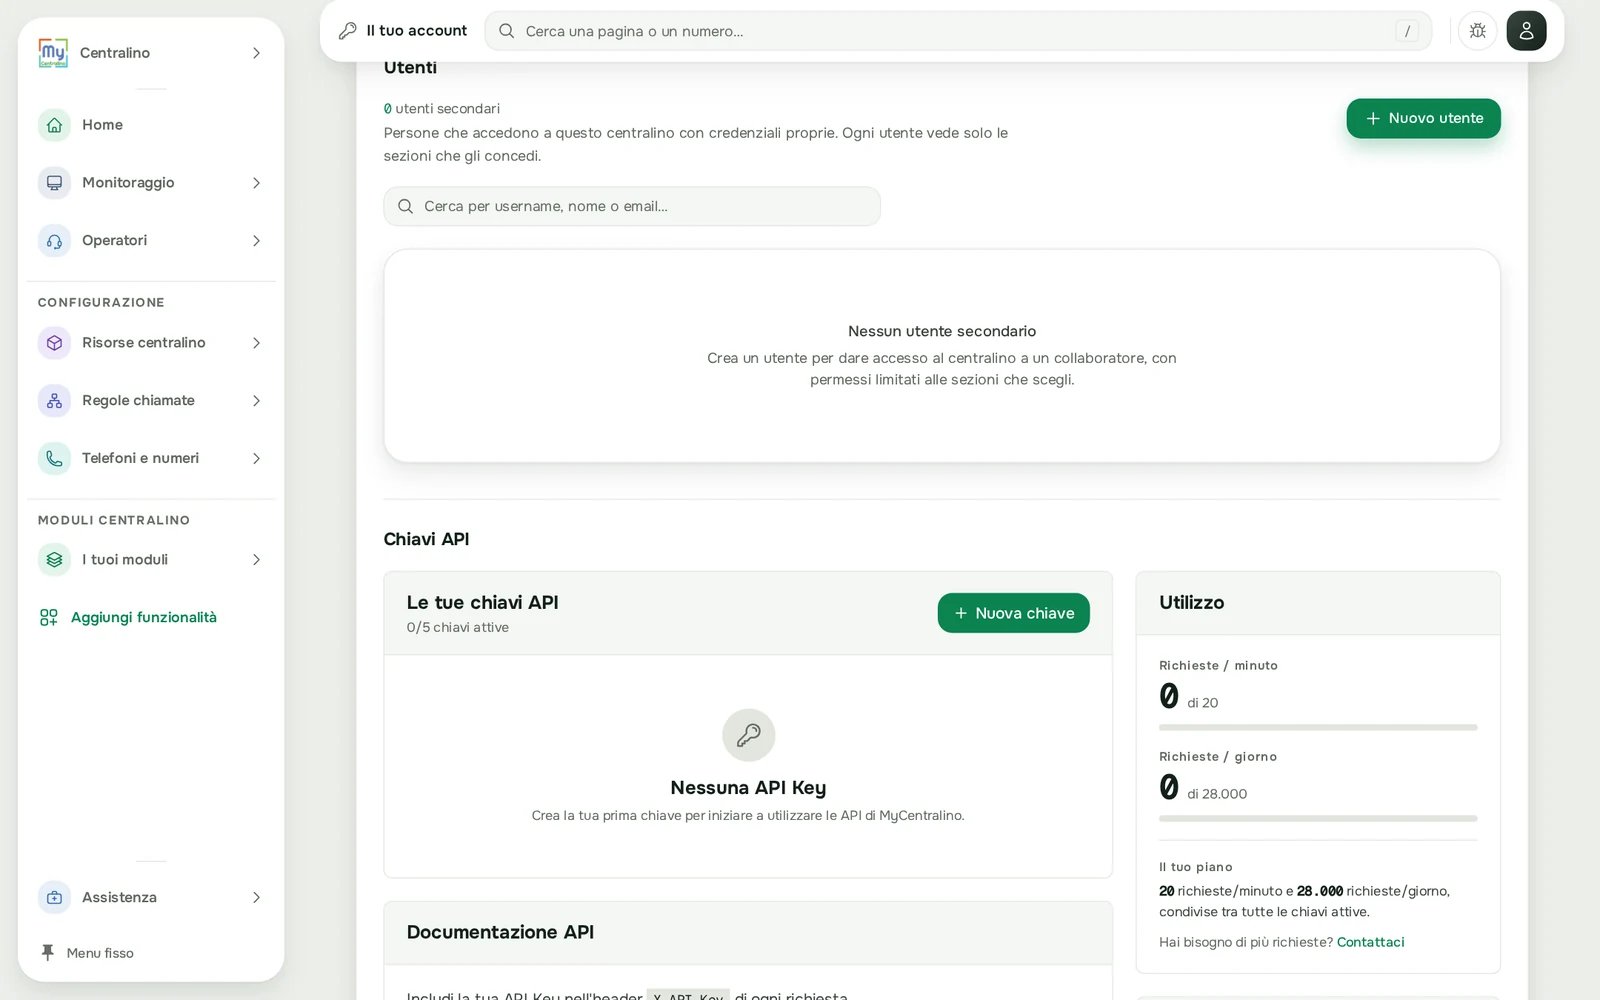
Task: Expand the I tuoi moduli chevron
Action: [256, 560]
